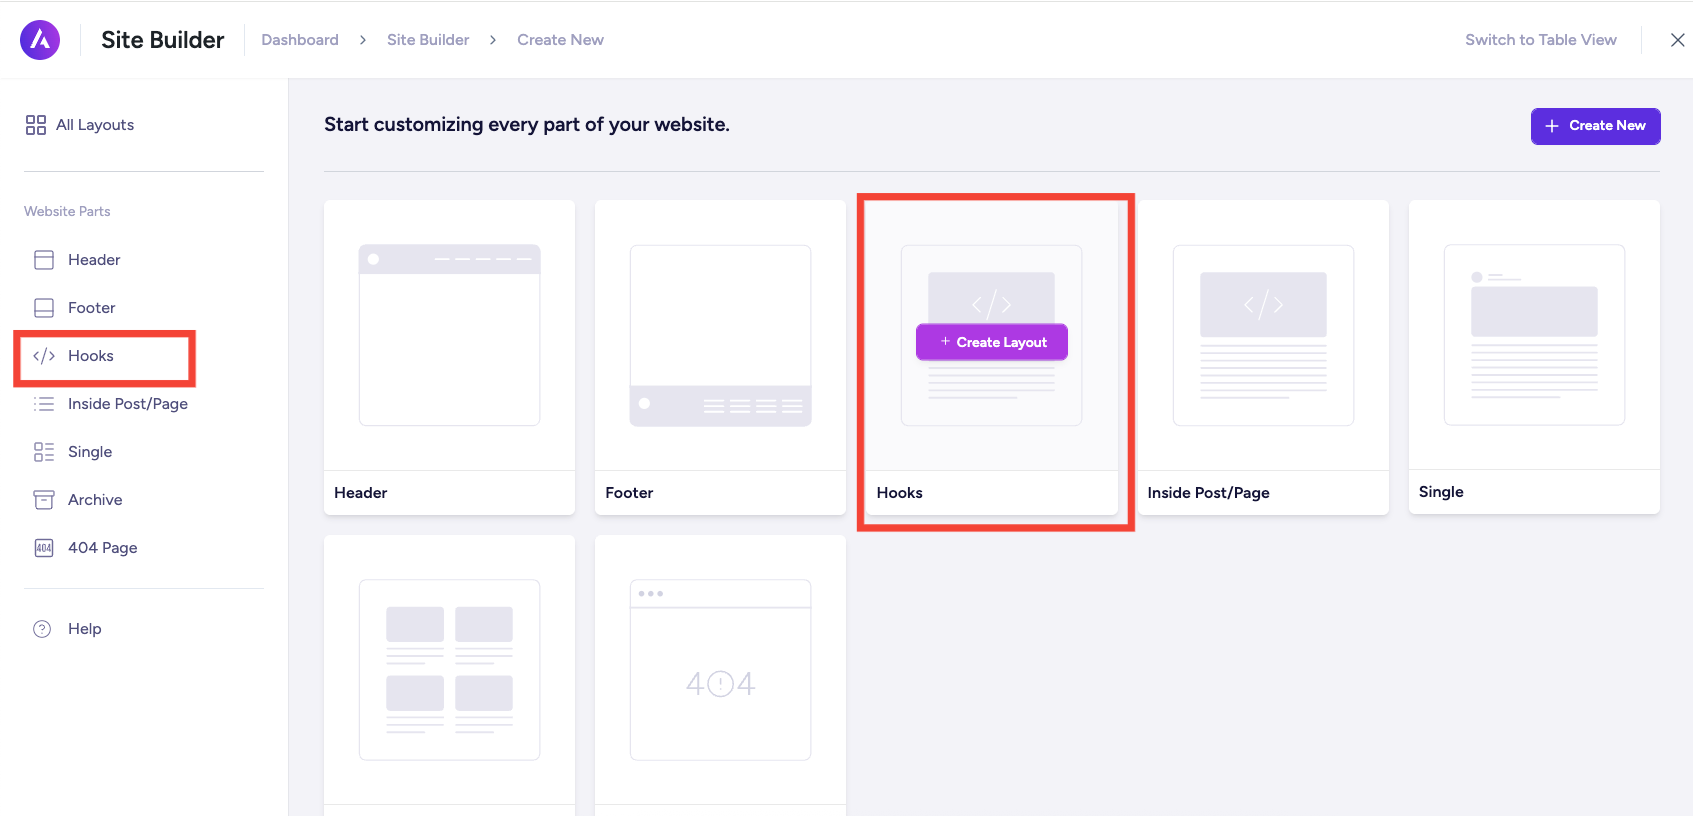1693x816 pixels.
Task: Open All Layouts grid icon
Action: (36, 125)
